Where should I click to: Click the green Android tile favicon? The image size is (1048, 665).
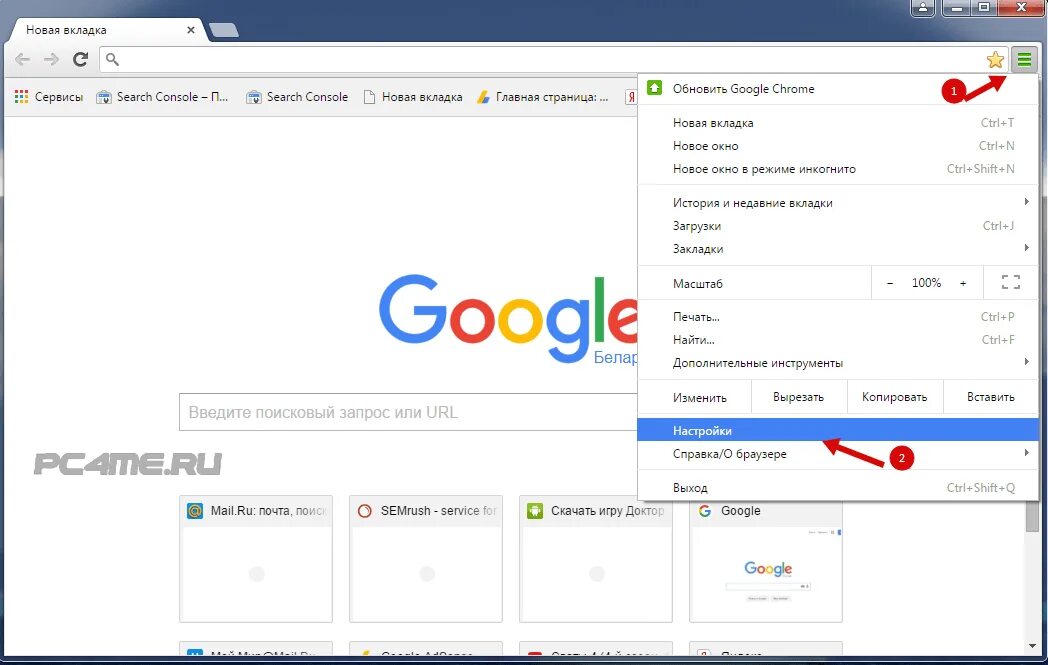tap(535, 511)
